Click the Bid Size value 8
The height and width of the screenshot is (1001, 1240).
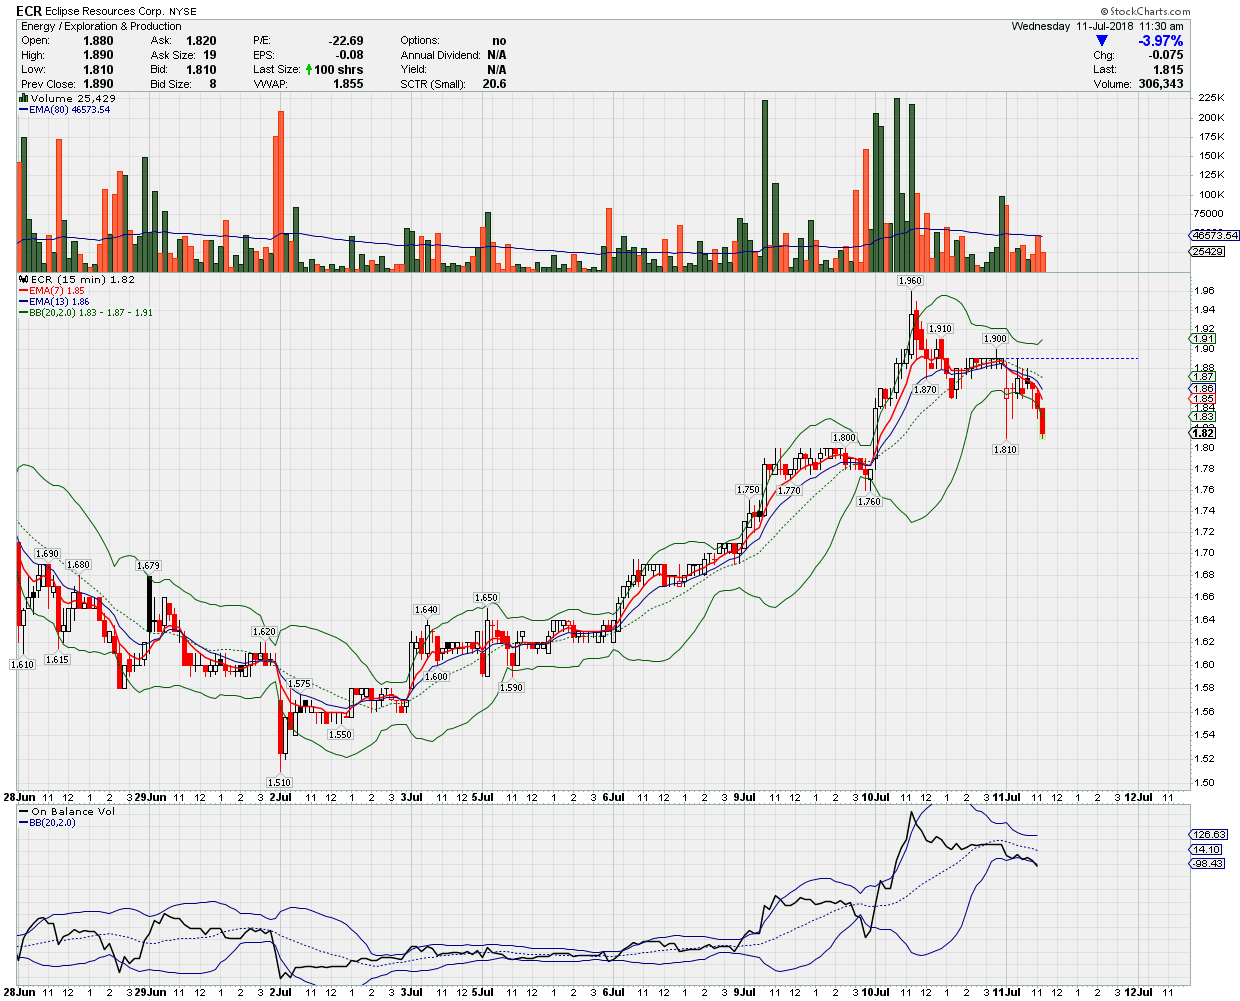[x=213, y=84]
